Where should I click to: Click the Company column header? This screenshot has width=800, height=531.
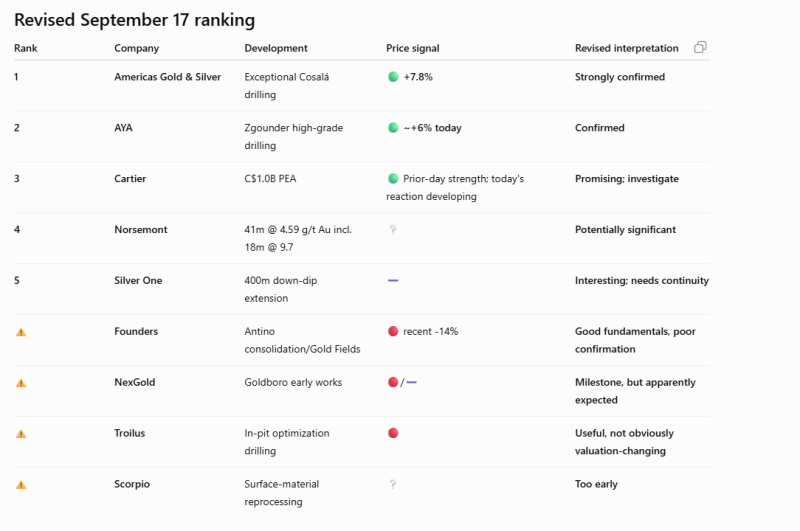point(137,48)
